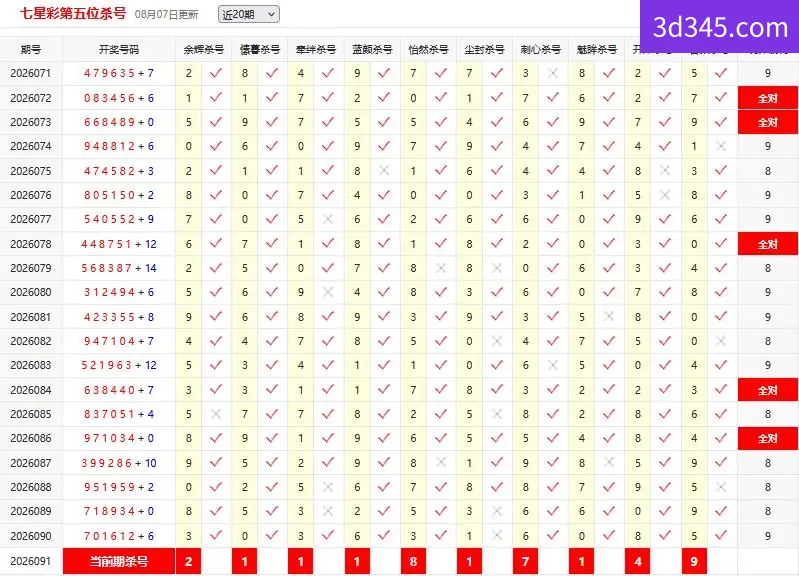
Task: Select the 开奖号码 column header
Action: [119, 49]
